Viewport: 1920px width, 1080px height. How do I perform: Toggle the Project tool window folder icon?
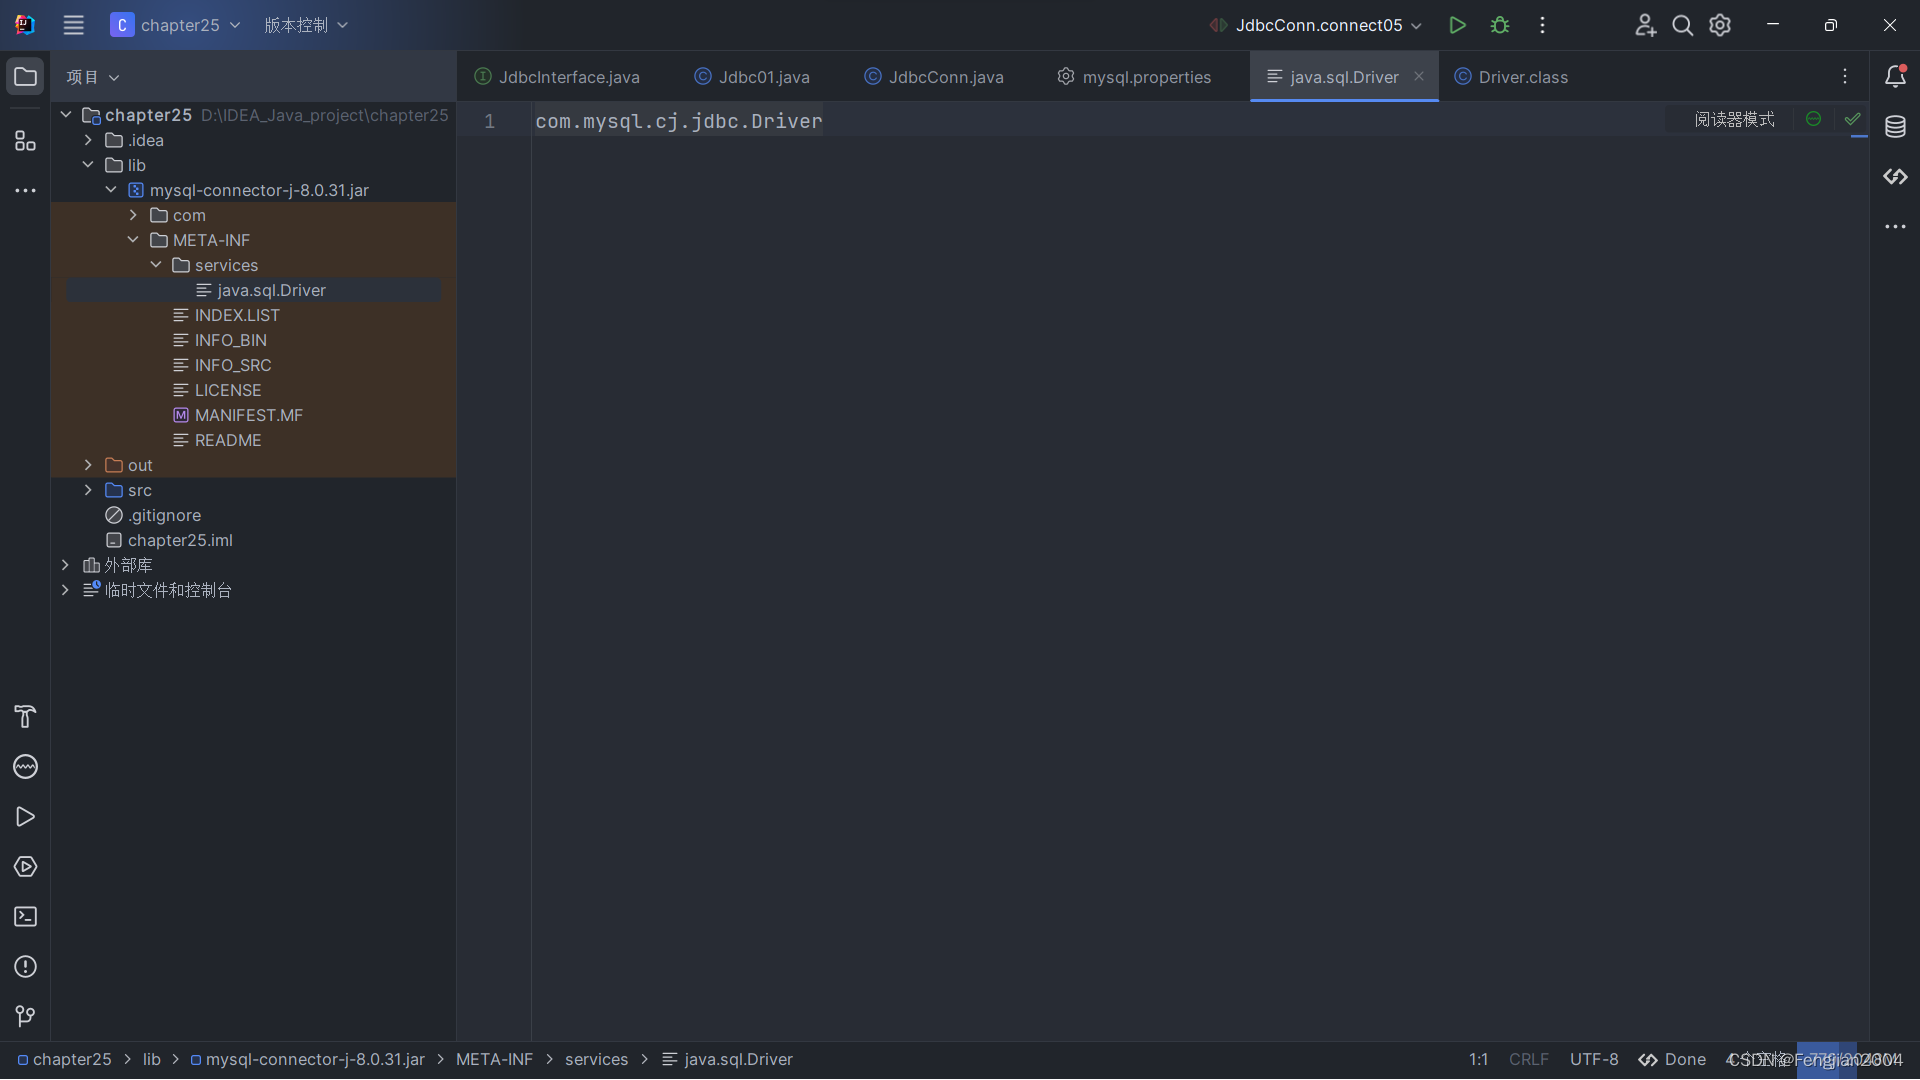(x=25, y=77)
